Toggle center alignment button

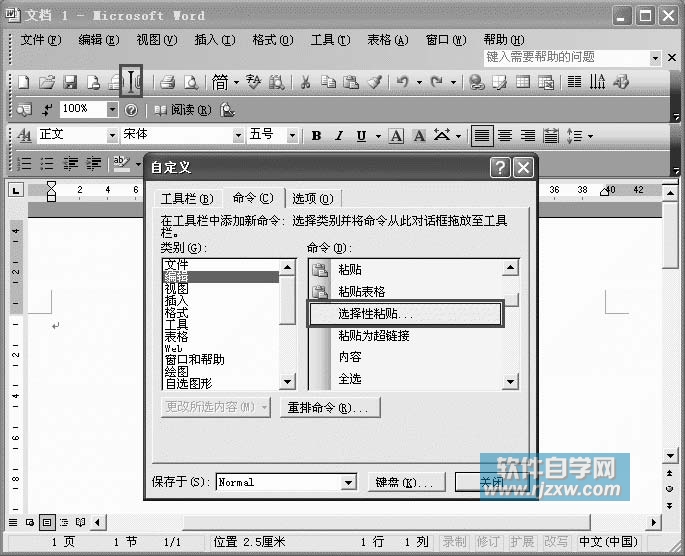[505, 136]
